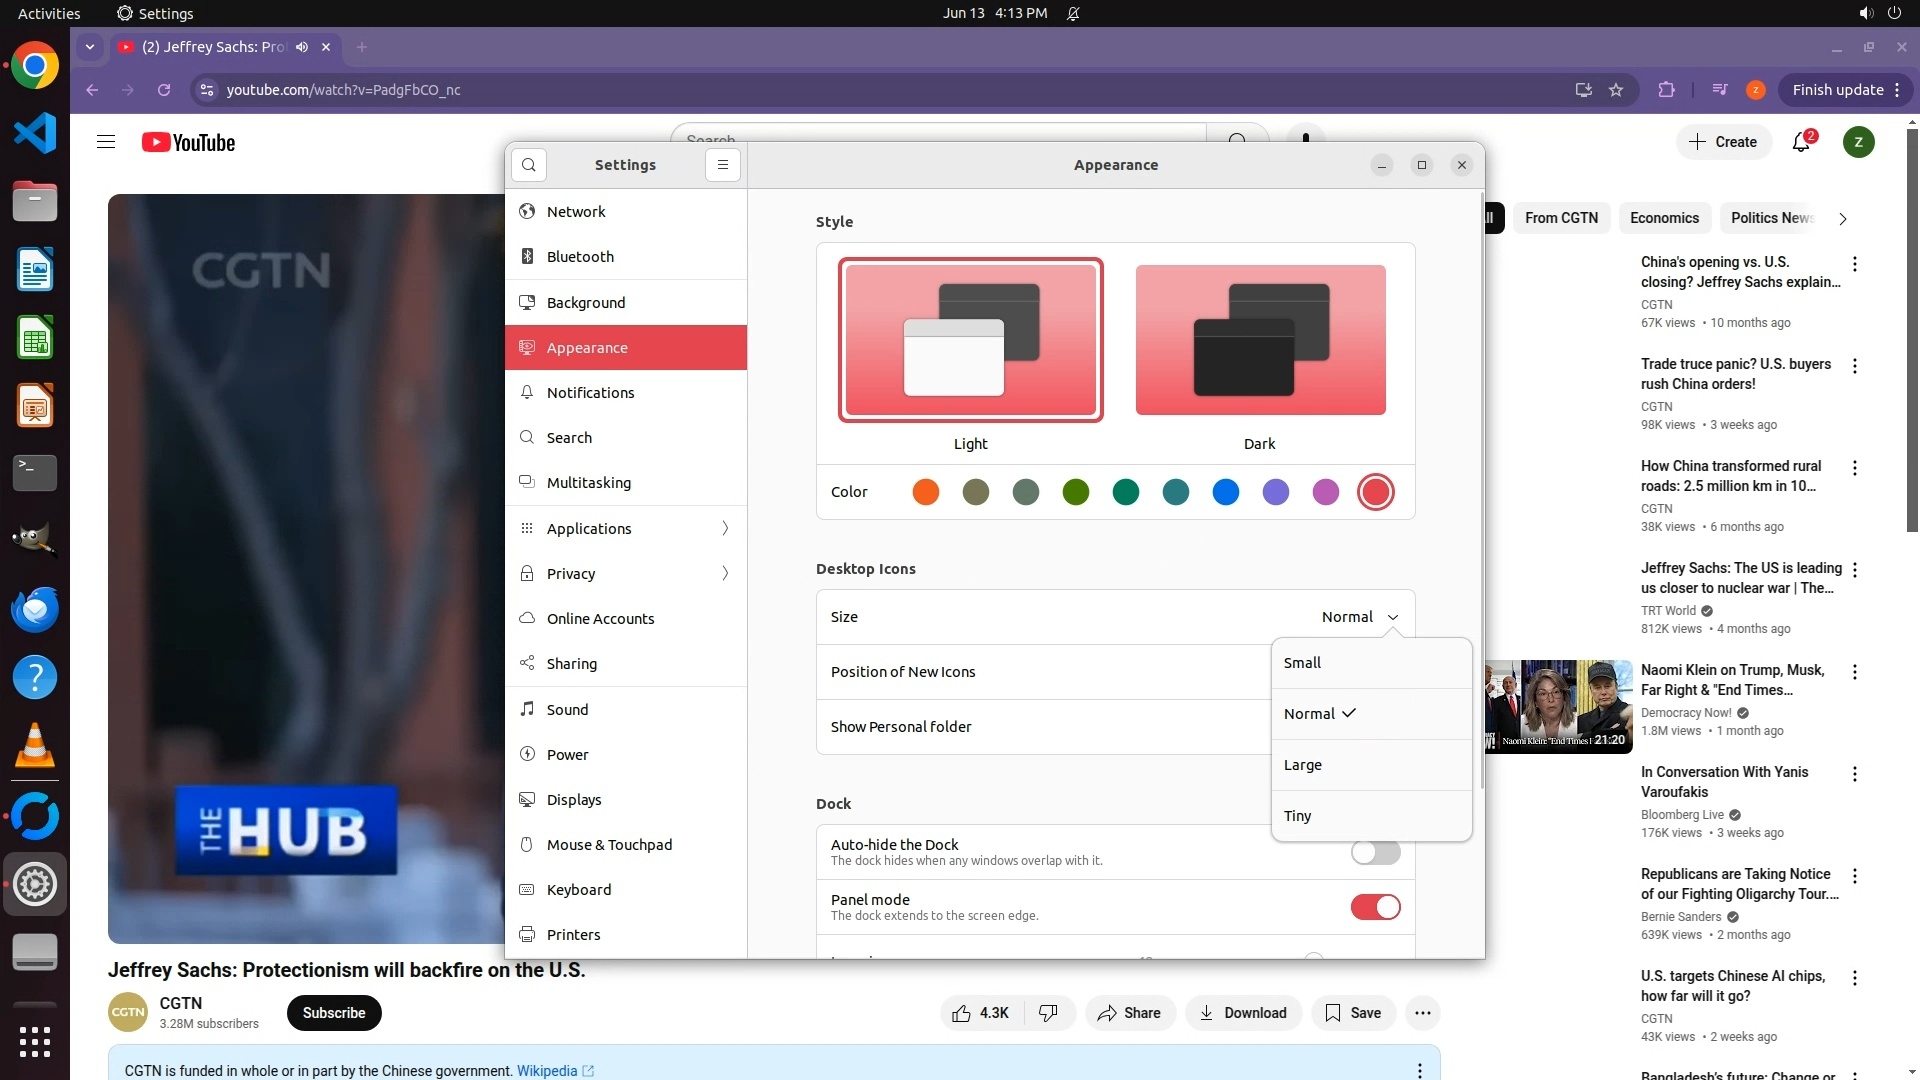Click the Settings search magnifier icon
The height and width of the screenshot is (1080, 1920).
529,165
